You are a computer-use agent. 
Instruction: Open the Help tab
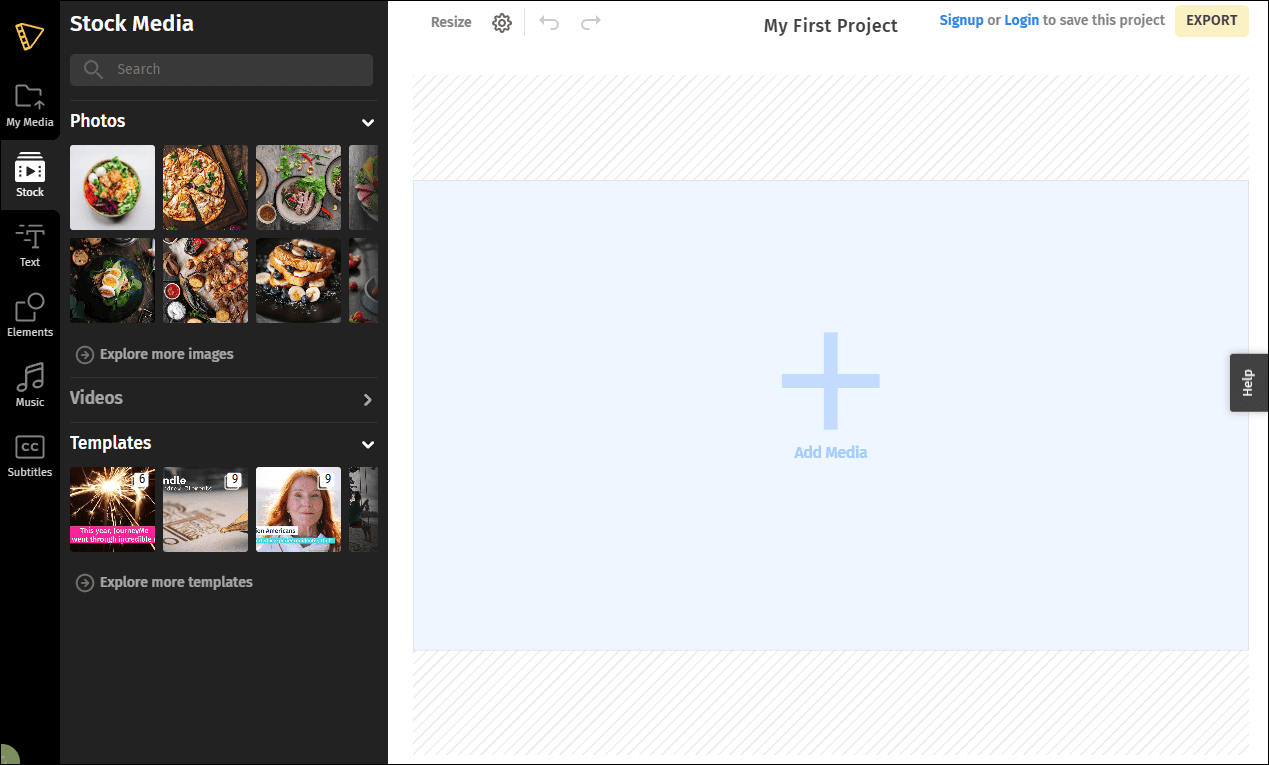(x=1248, y=382)
